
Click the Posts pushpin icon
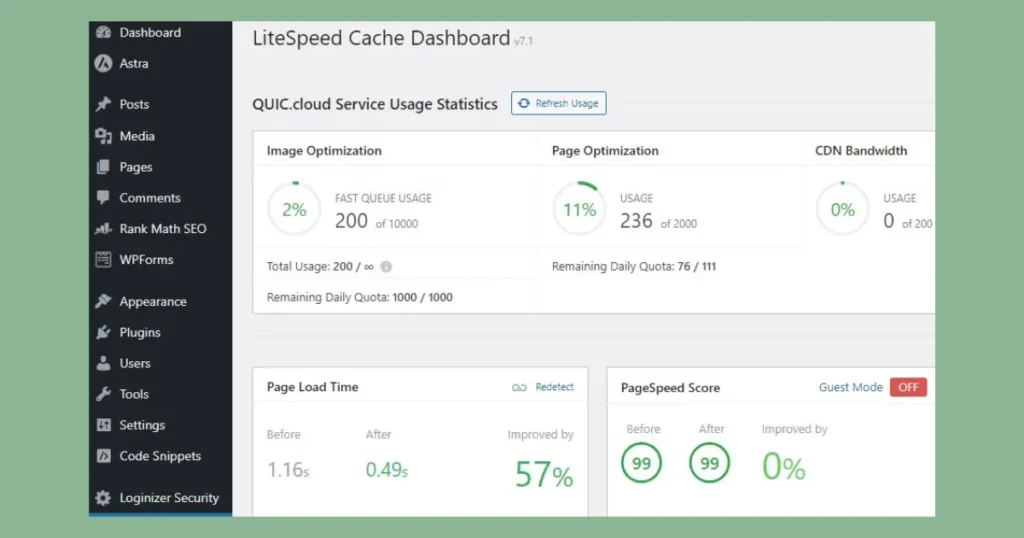103,104
